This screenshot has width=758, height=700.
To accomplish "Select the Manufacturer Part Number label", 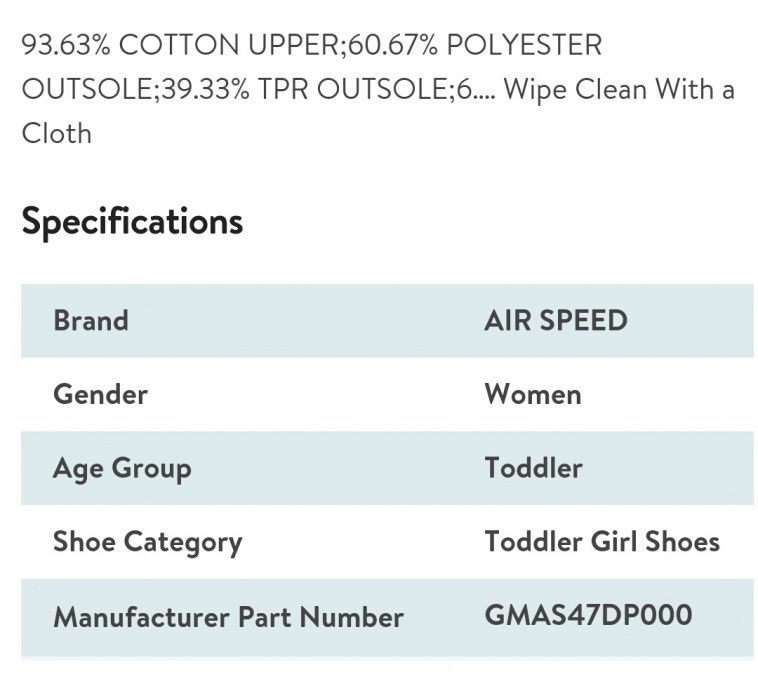I will pos(228,616).
